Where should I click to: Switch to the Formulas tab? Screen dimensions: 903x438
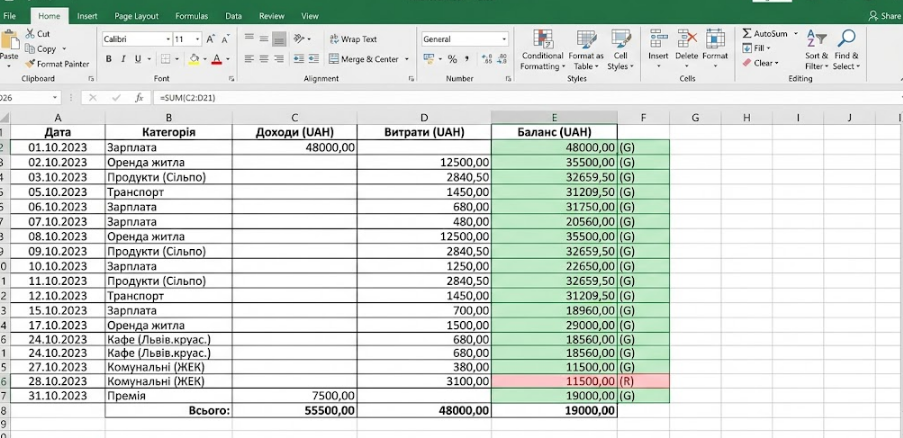(192, 16)
